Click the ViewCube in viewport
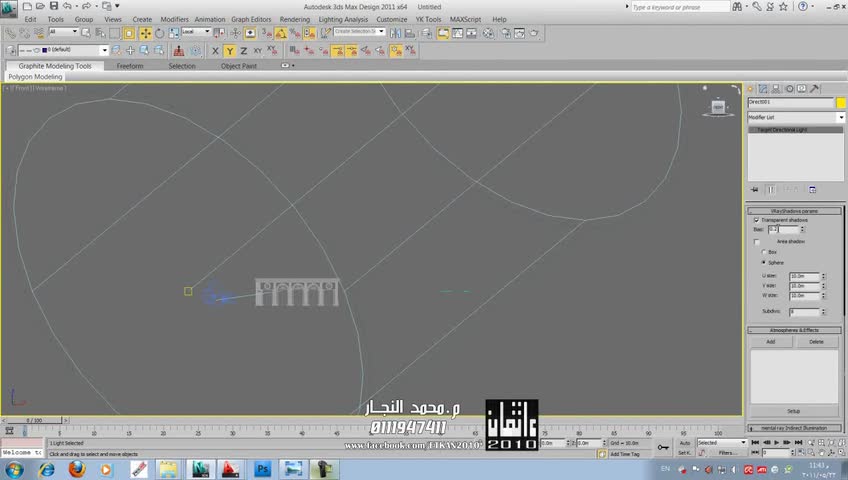Viewport: 848px width, 480px height. [x=718, y=107]
